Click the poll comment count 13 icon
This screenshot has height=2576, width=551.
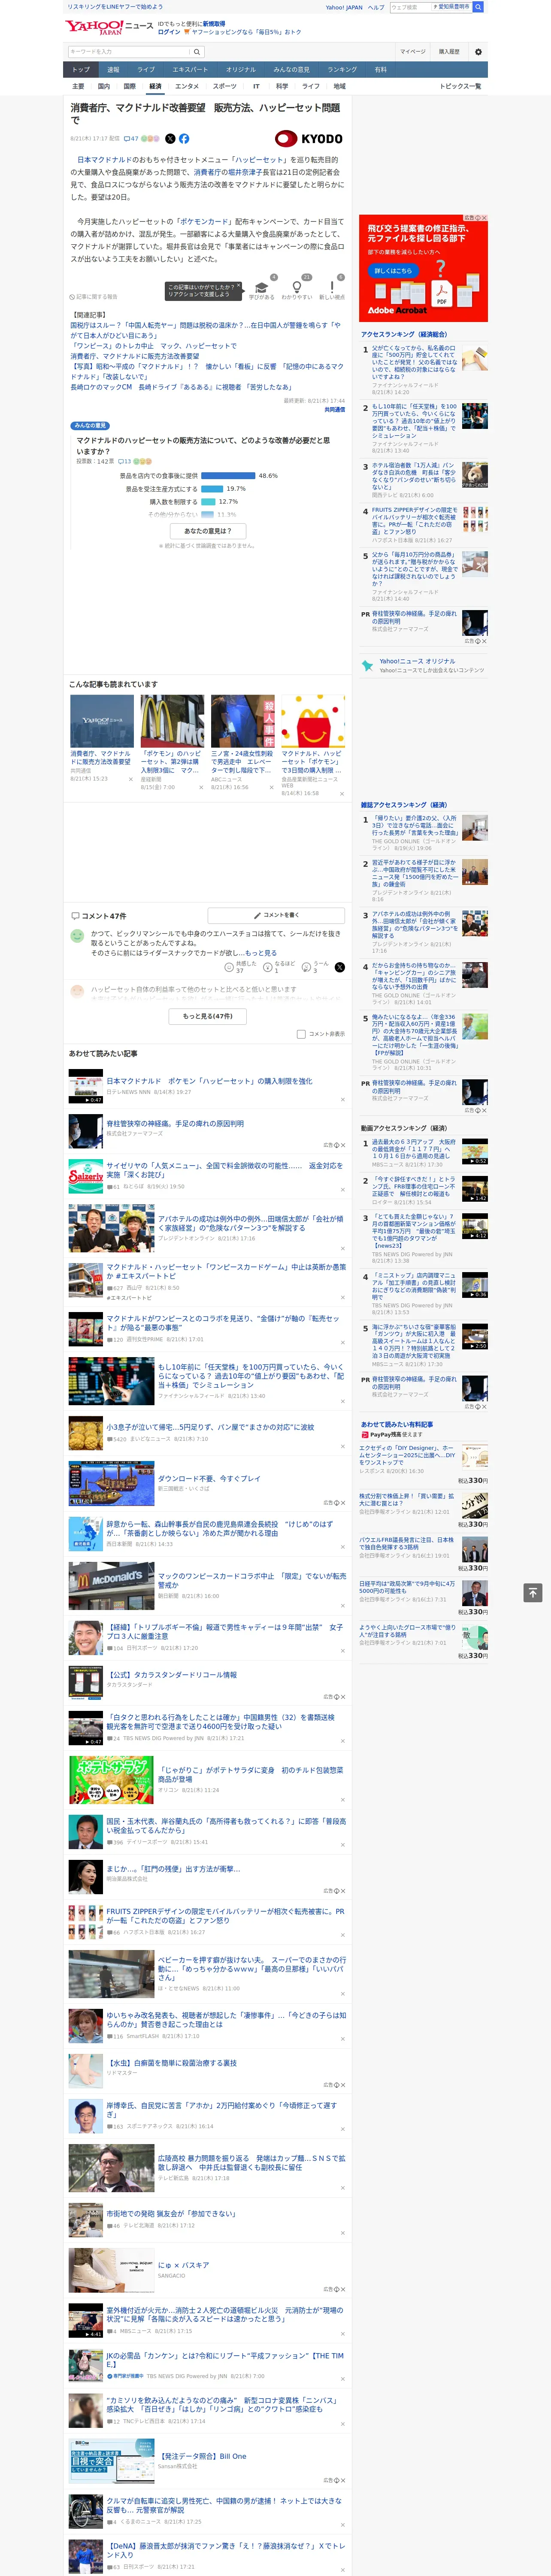pyautogui.click(x=125, y=461)
